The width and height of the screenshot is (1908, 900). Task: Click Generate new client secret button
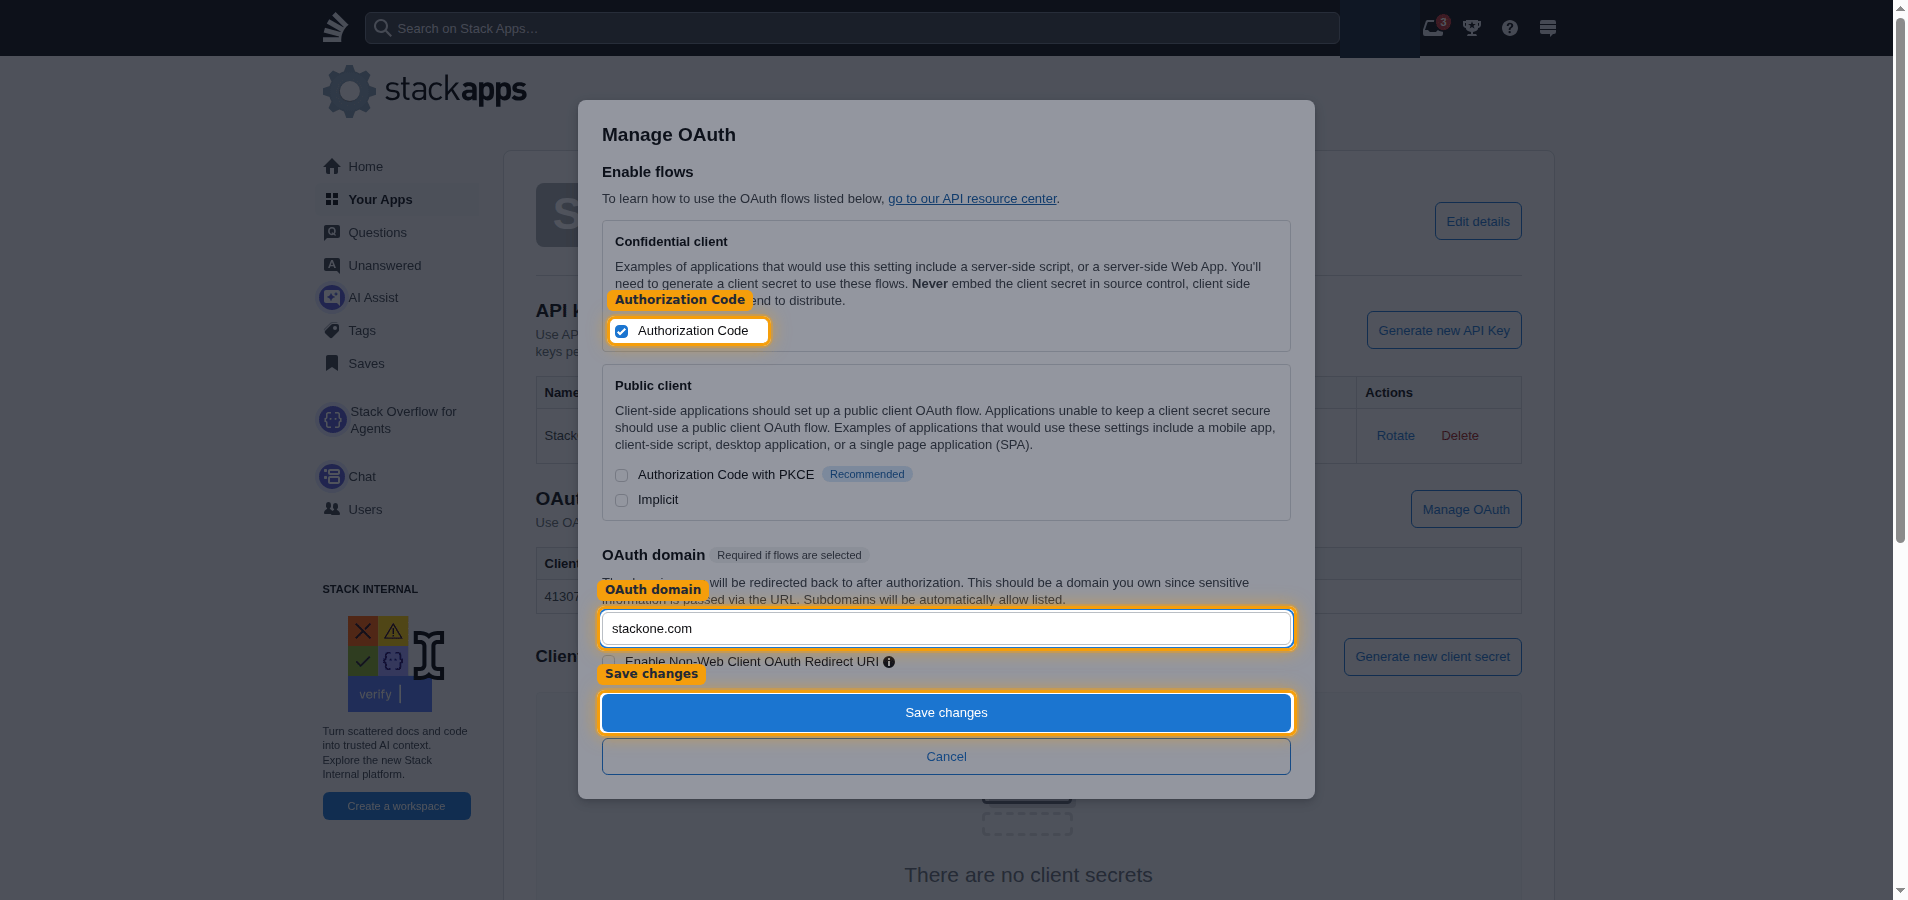(x=1433, y=657)
